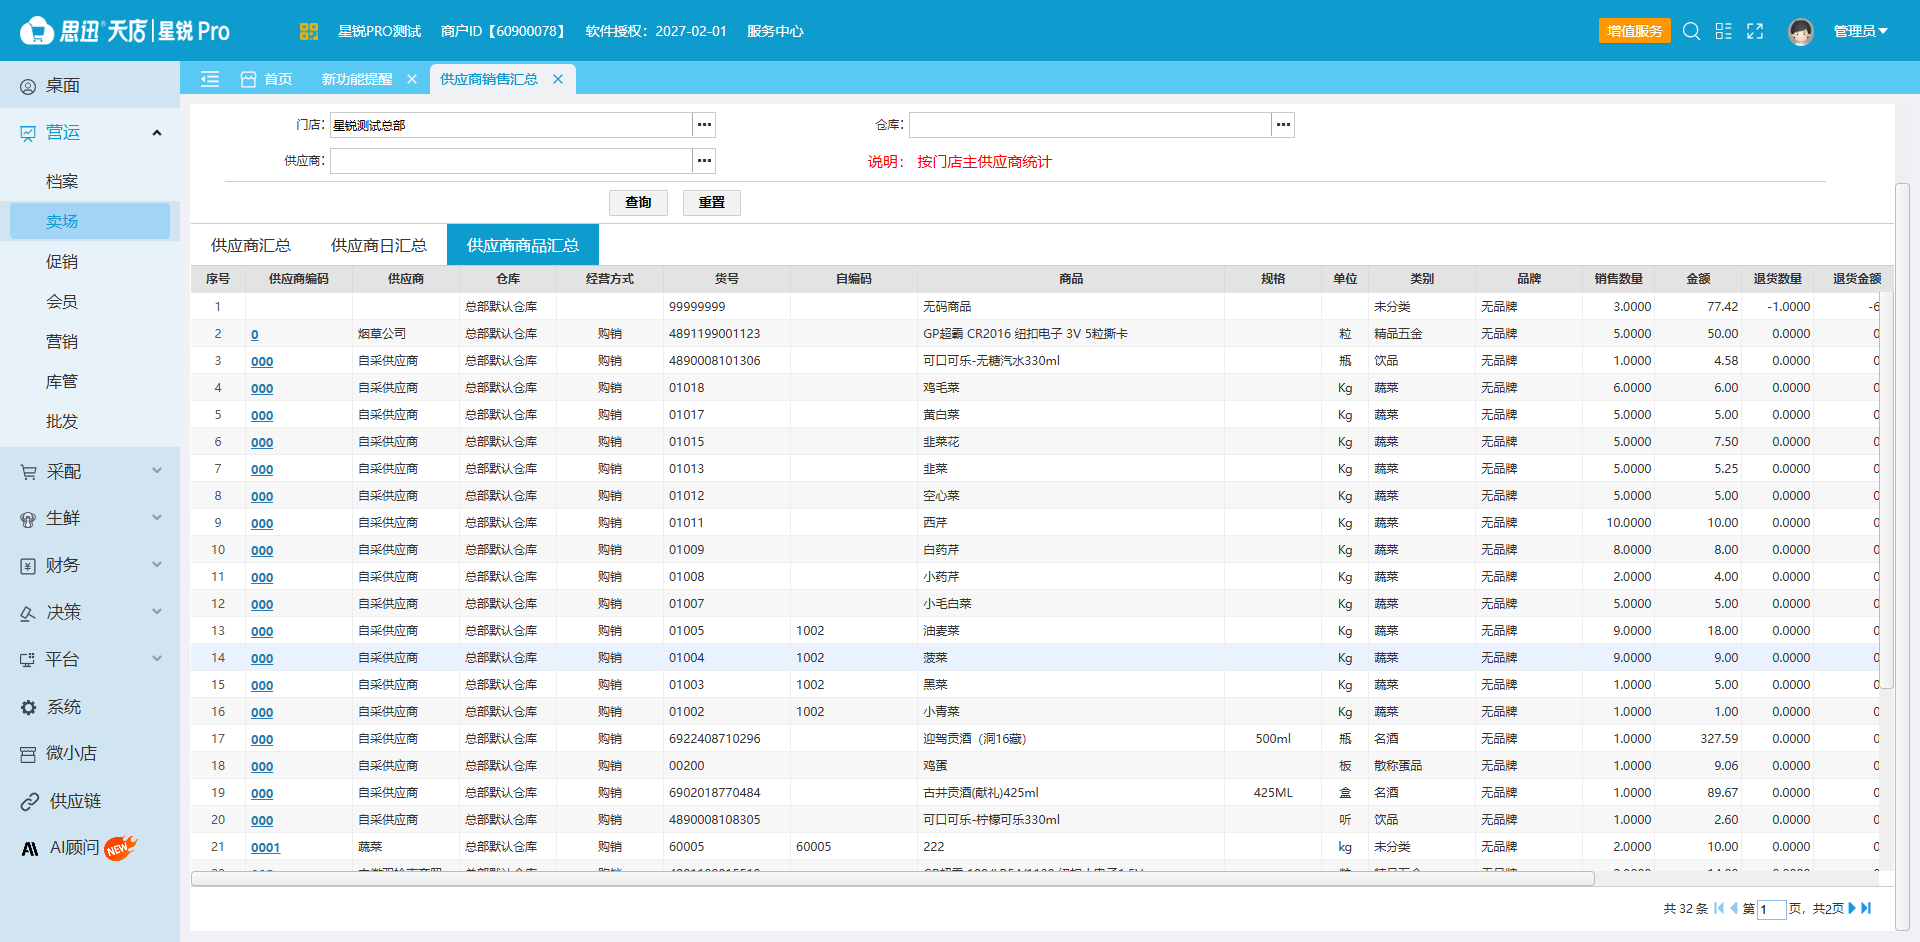Jump to last page arrow
The image size is (1920, 942).
(x=1866, y=908)
